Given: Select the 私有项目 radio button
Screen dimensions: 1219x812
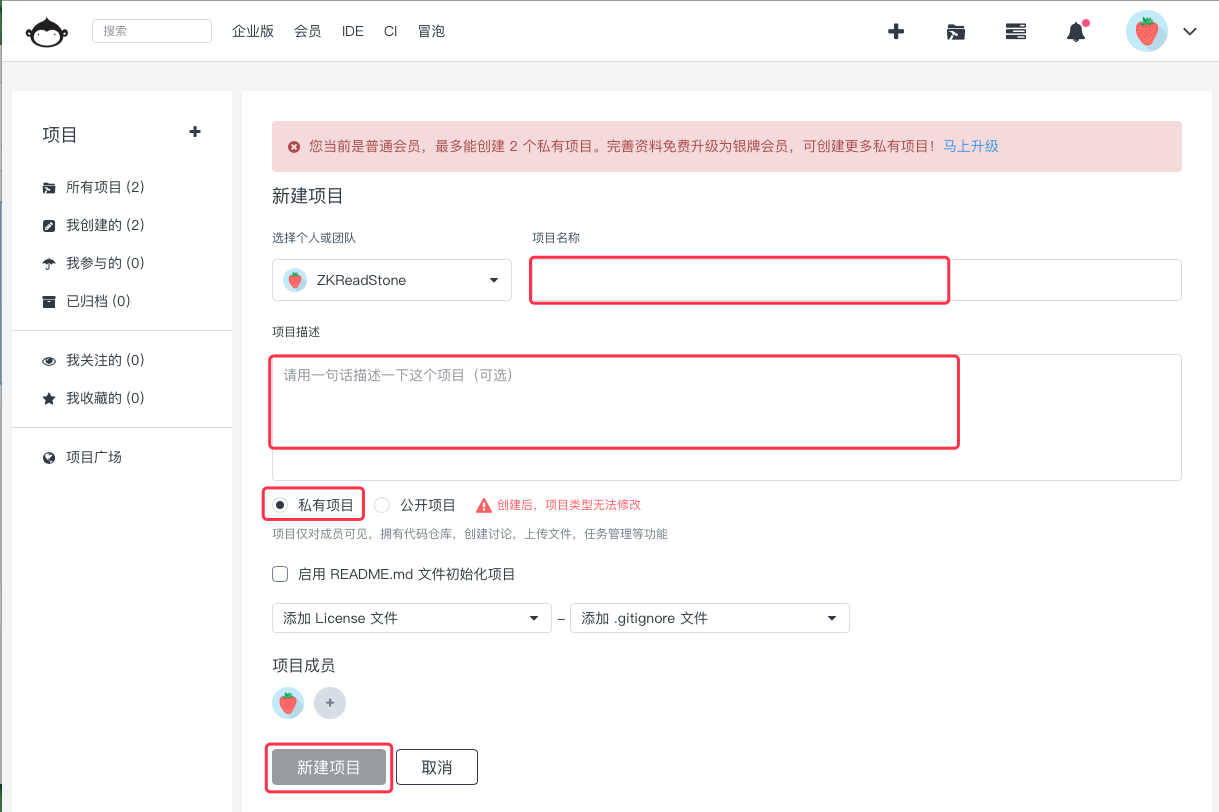Looking at the screenshot, I should pos(279,504).
